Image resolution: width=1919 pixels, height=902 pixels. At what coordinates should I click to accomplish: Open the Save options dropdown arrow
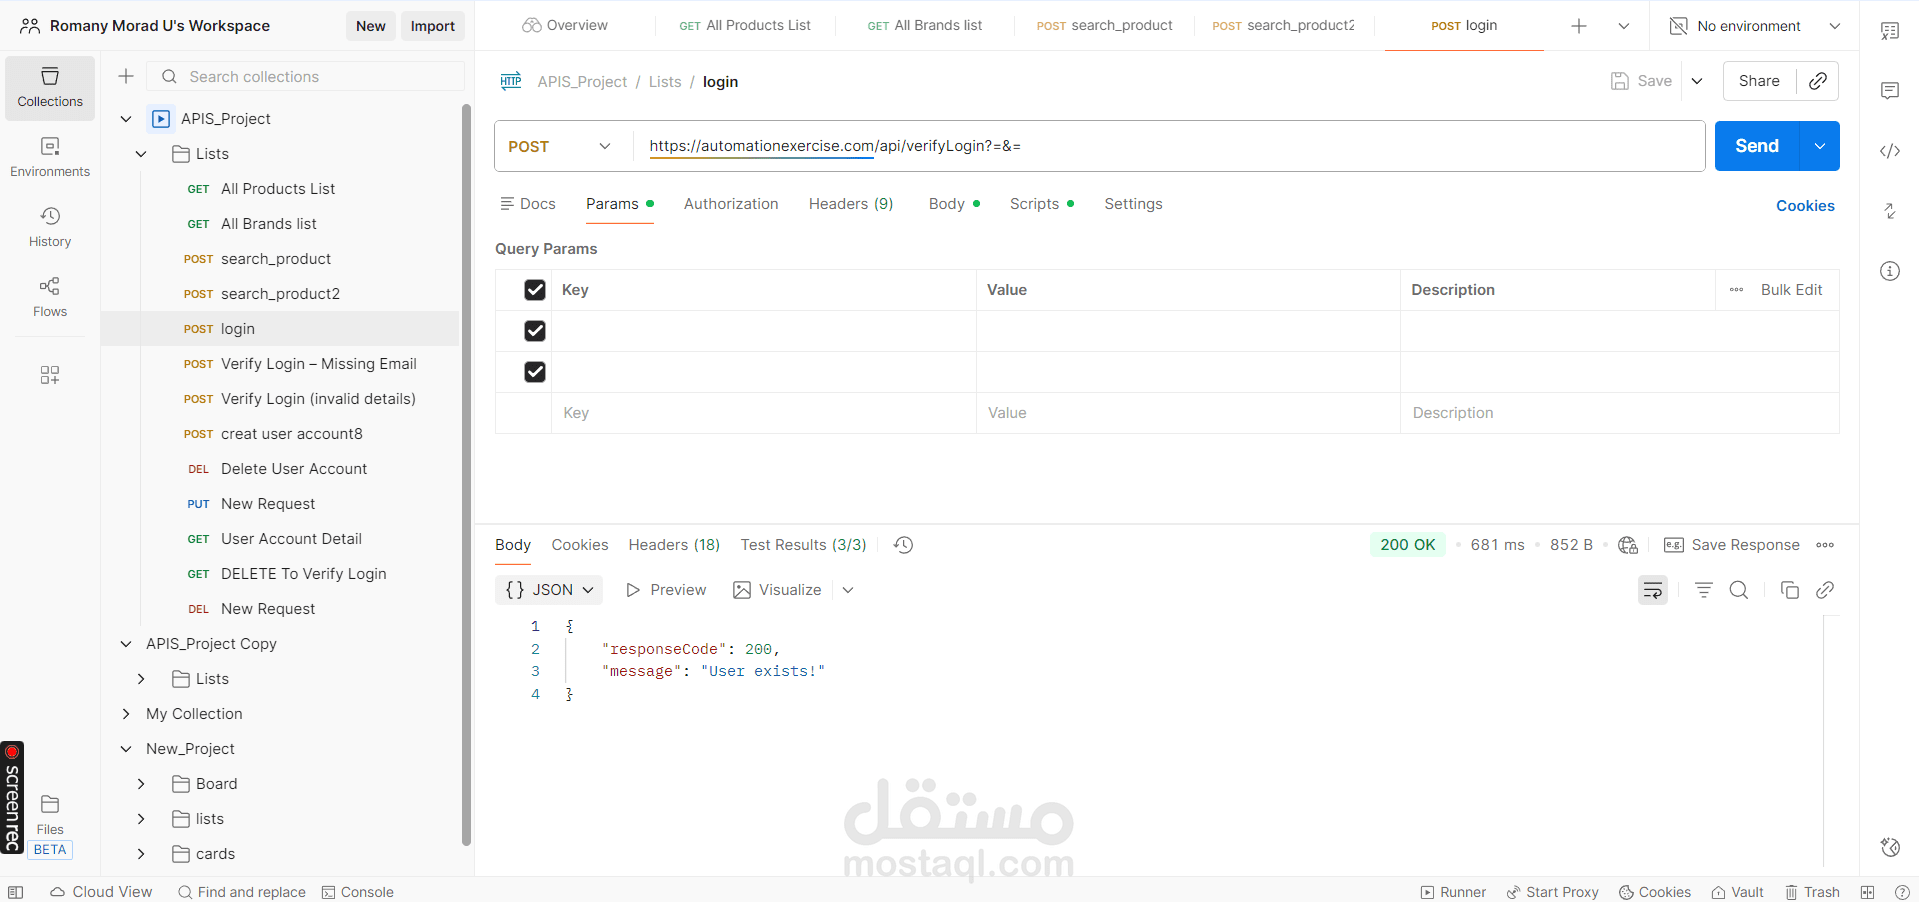(1697, 81)
